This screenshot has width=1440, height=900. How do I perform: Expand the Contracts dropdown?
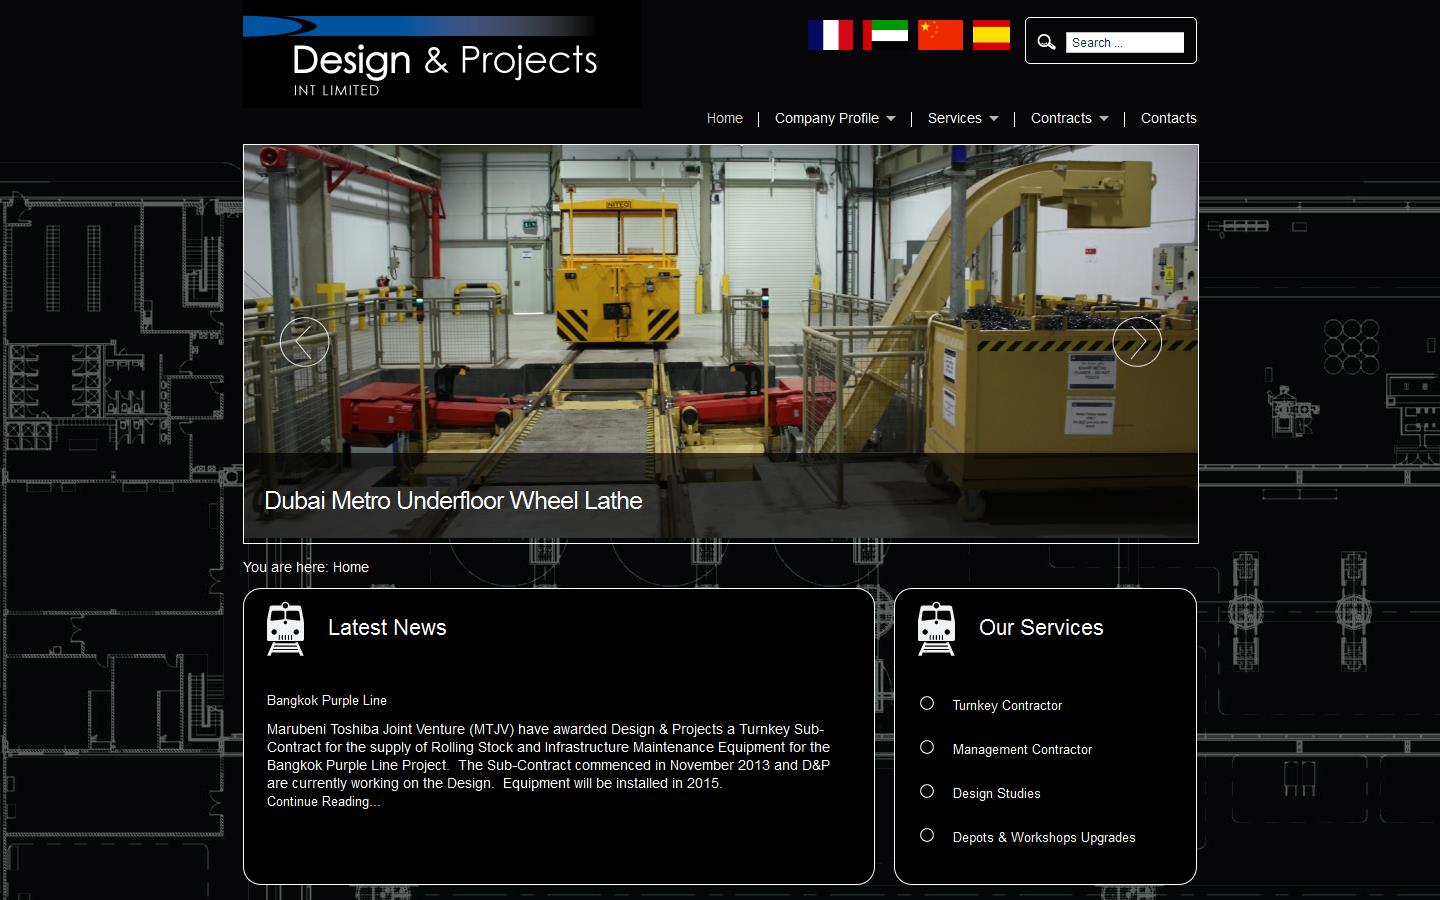point(1068,118)
